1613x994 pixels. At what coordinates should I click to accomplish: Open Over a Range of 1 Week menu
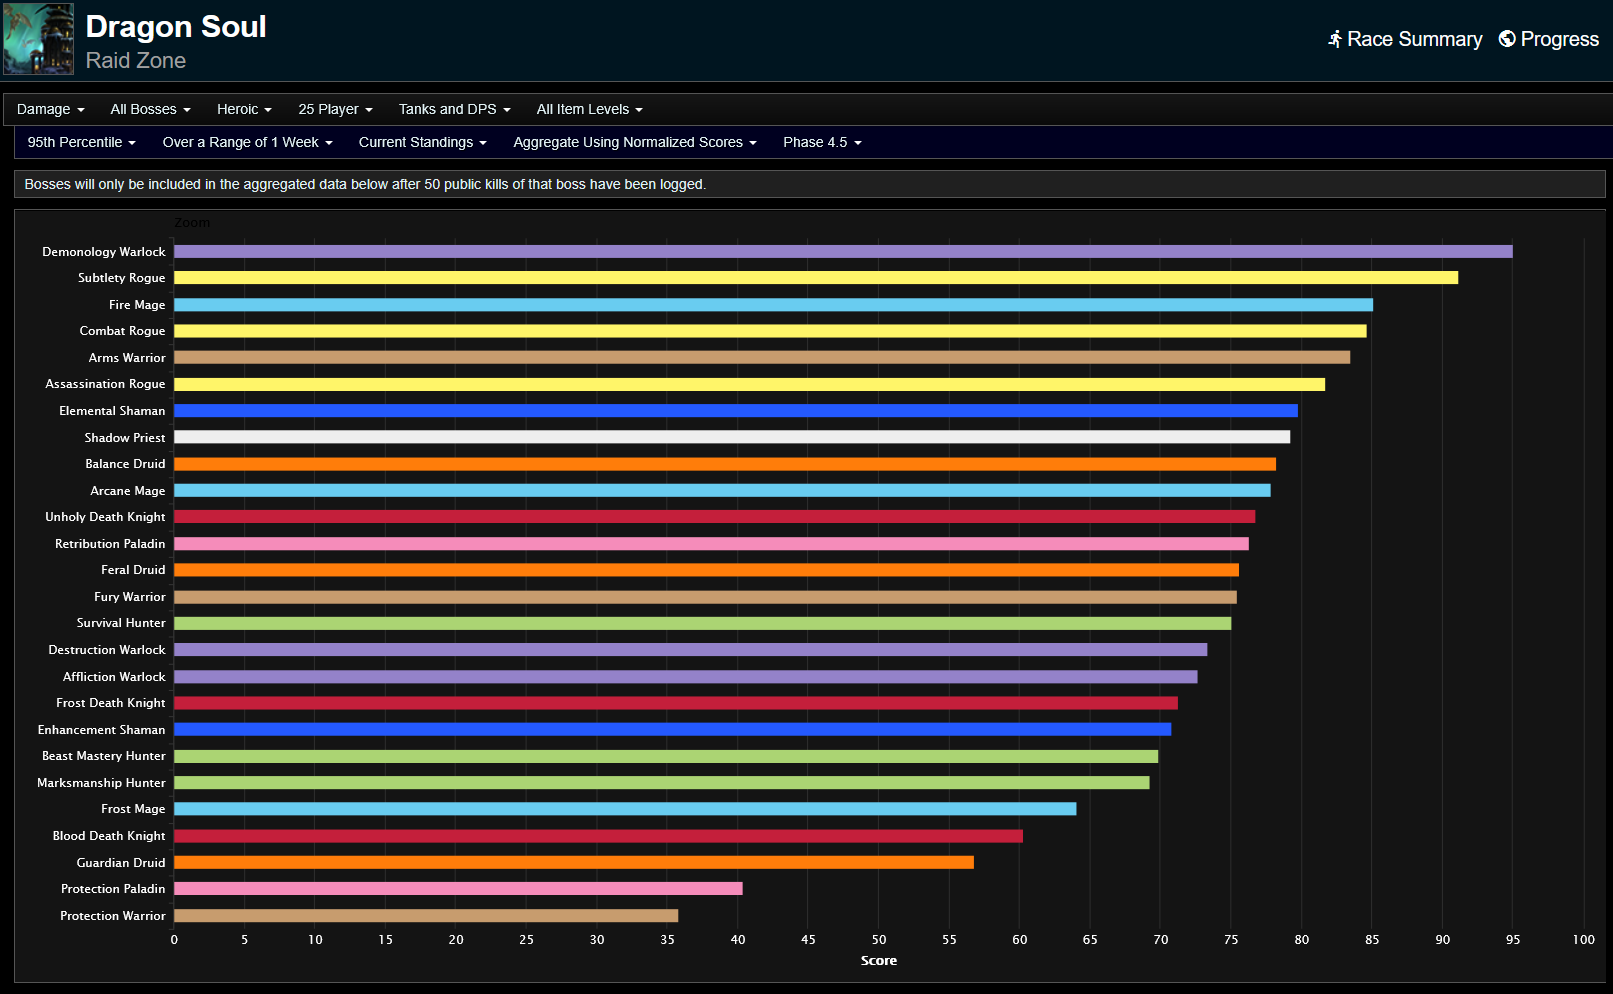pos(247,142)
